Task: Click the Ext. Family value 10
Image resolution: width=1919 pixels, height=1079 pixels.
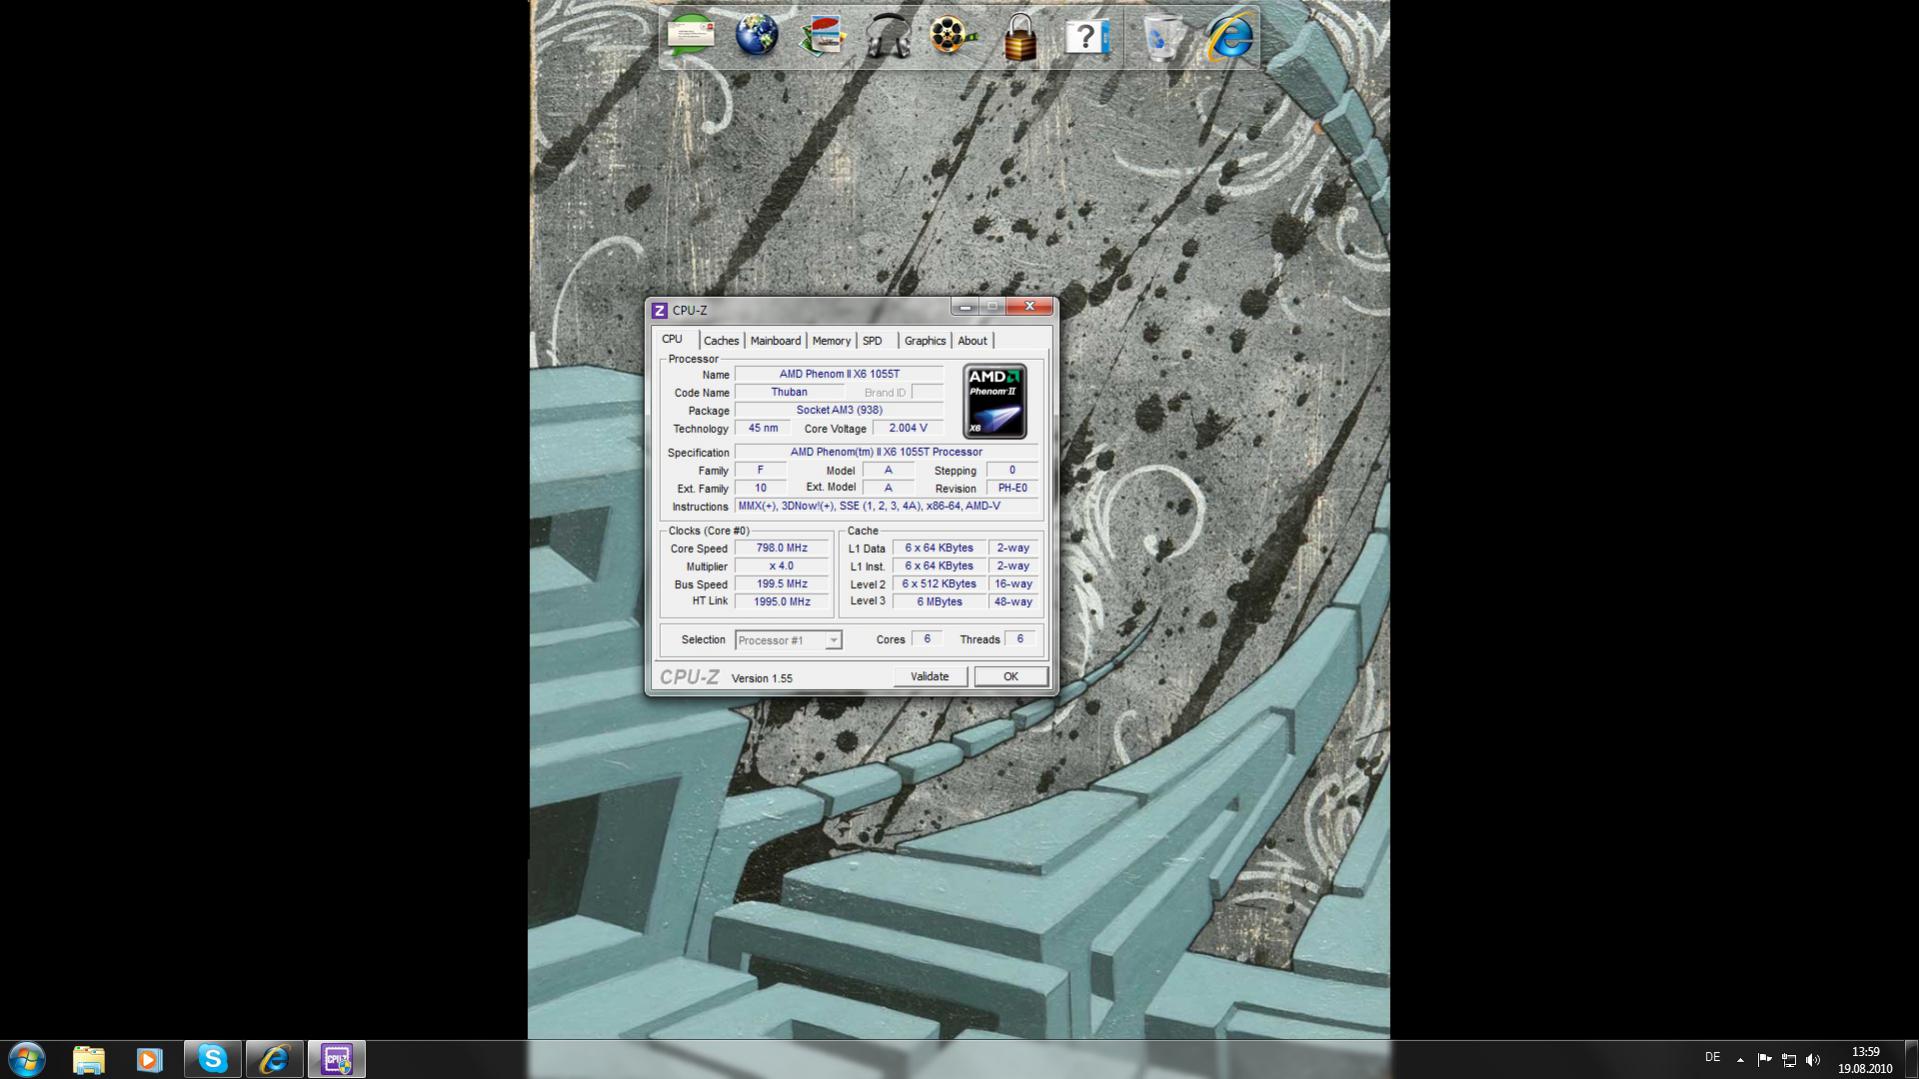Action: (x=760, y=488)
